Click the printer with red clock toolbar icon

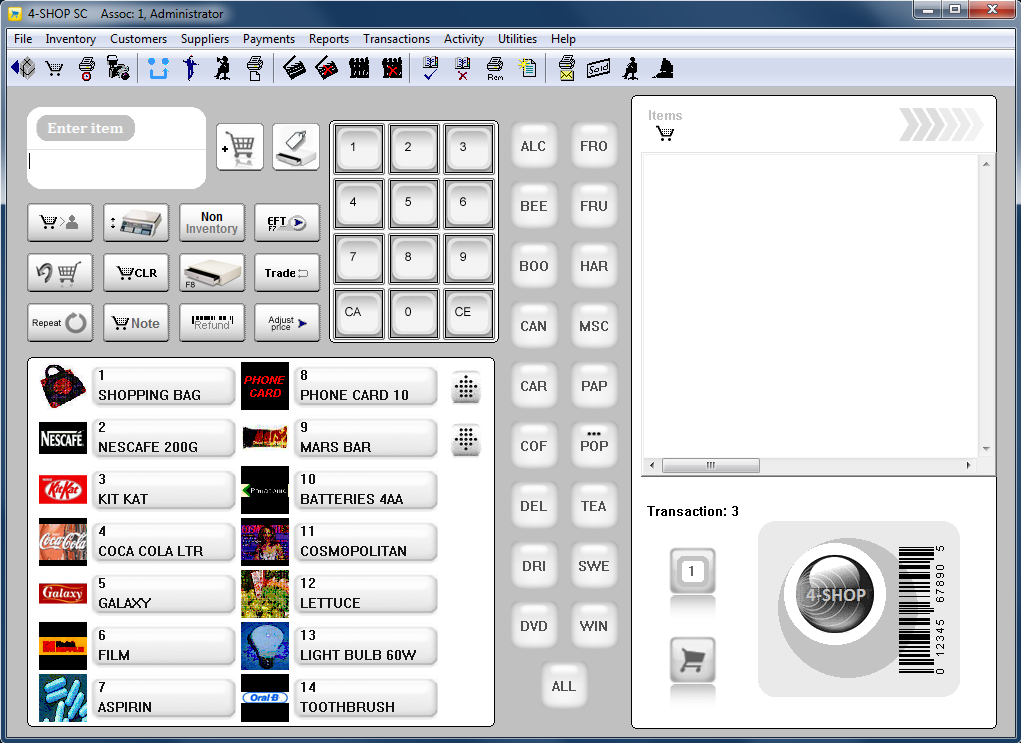click(x=87, y=68)
